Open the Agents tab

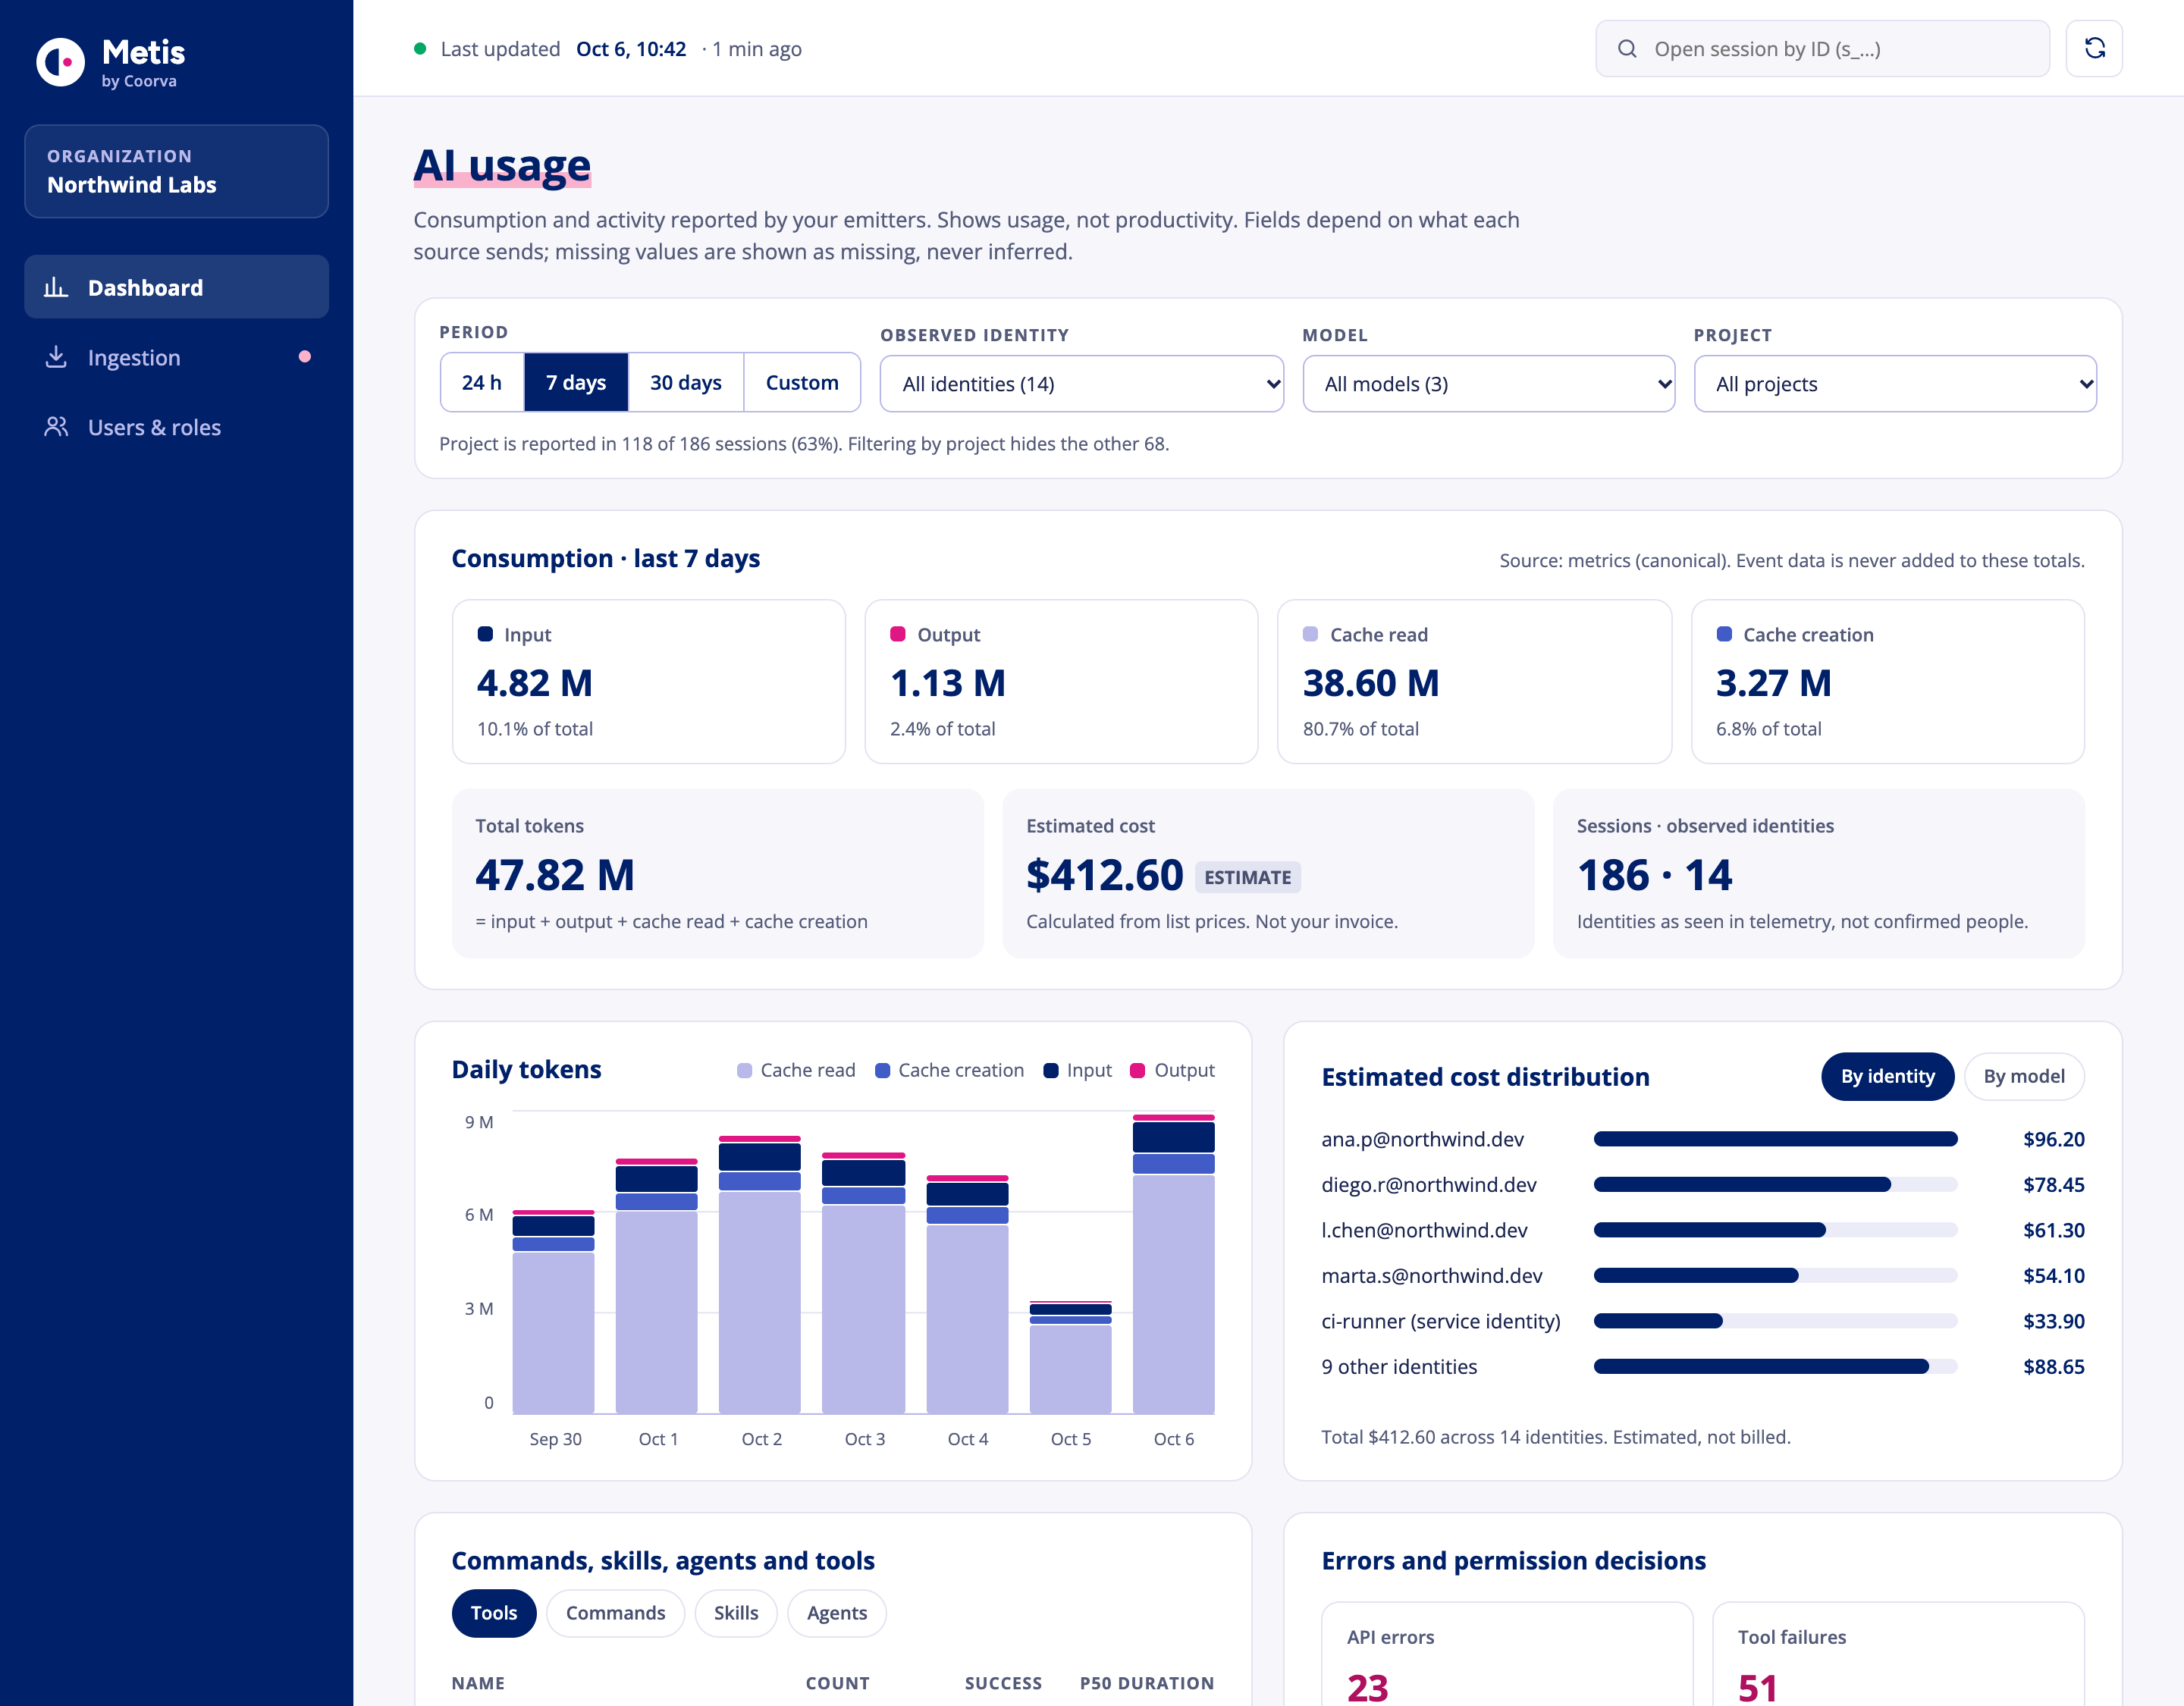[x=837, y=1613]
